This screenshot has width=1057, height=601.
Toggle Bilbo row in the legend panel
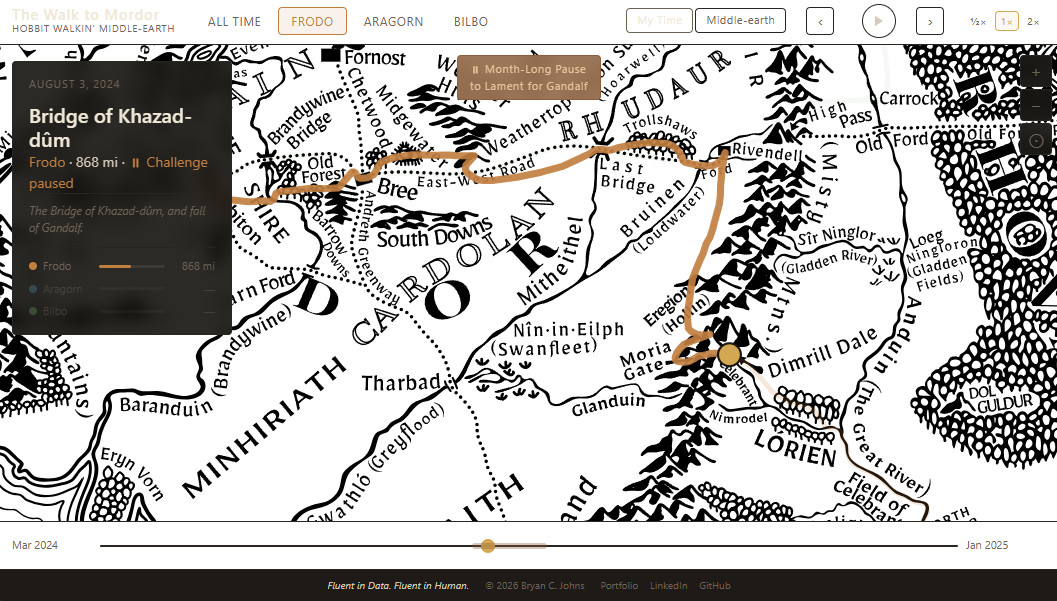point(121,311)
